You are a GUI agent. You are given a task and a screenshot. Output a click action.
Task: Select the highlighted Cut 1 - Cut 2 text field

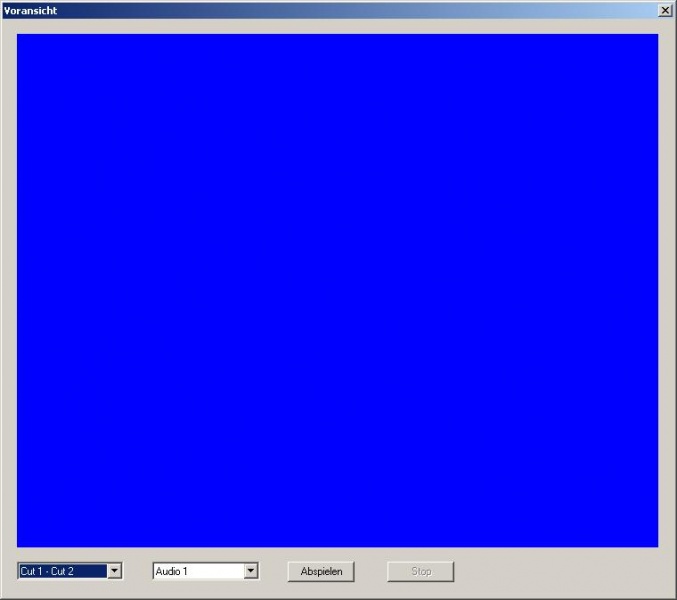point(61,571)
